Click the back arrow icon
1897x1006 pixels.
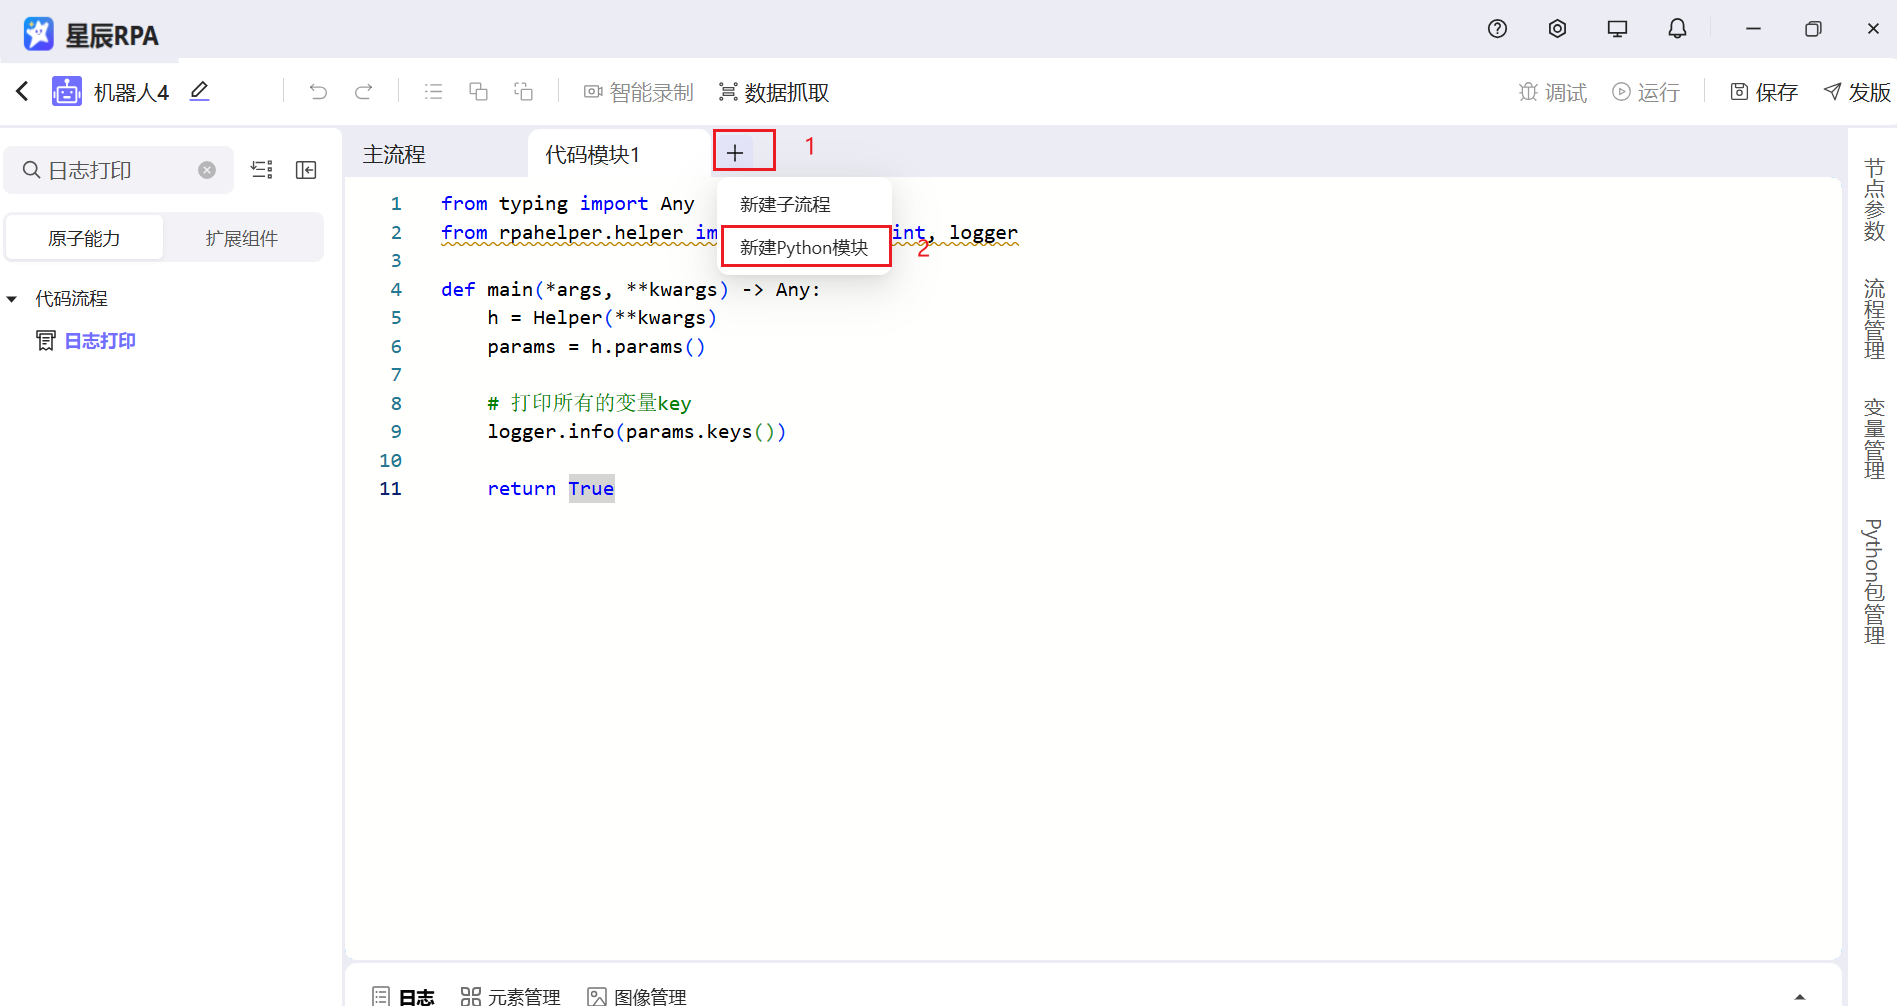pyautogui.click(x=22, y=92)
